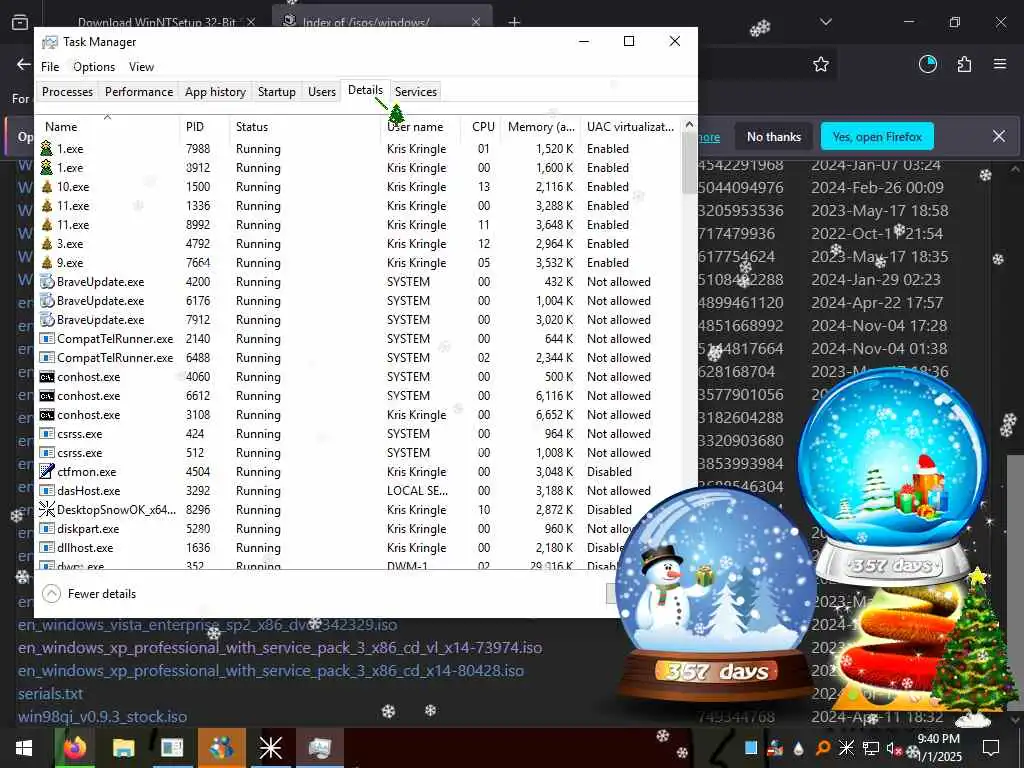The height and width of the screenshot is (768, 1024).
Task: Open the serials.txt link
Action: pyautogui.click(x=50, y=694)
